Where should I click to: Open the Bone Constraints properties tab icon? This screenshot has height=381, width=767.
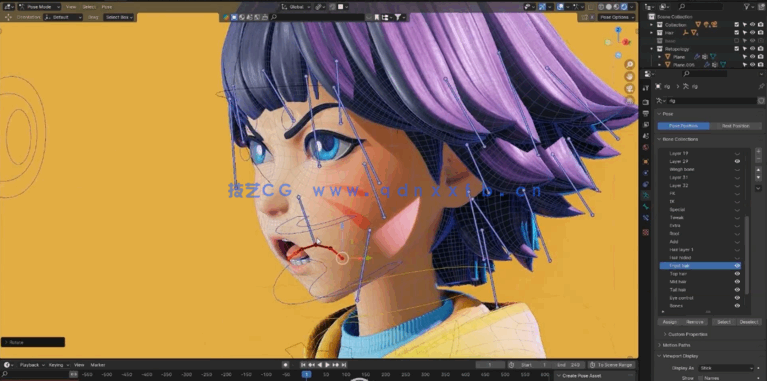[x=646, y=218]
